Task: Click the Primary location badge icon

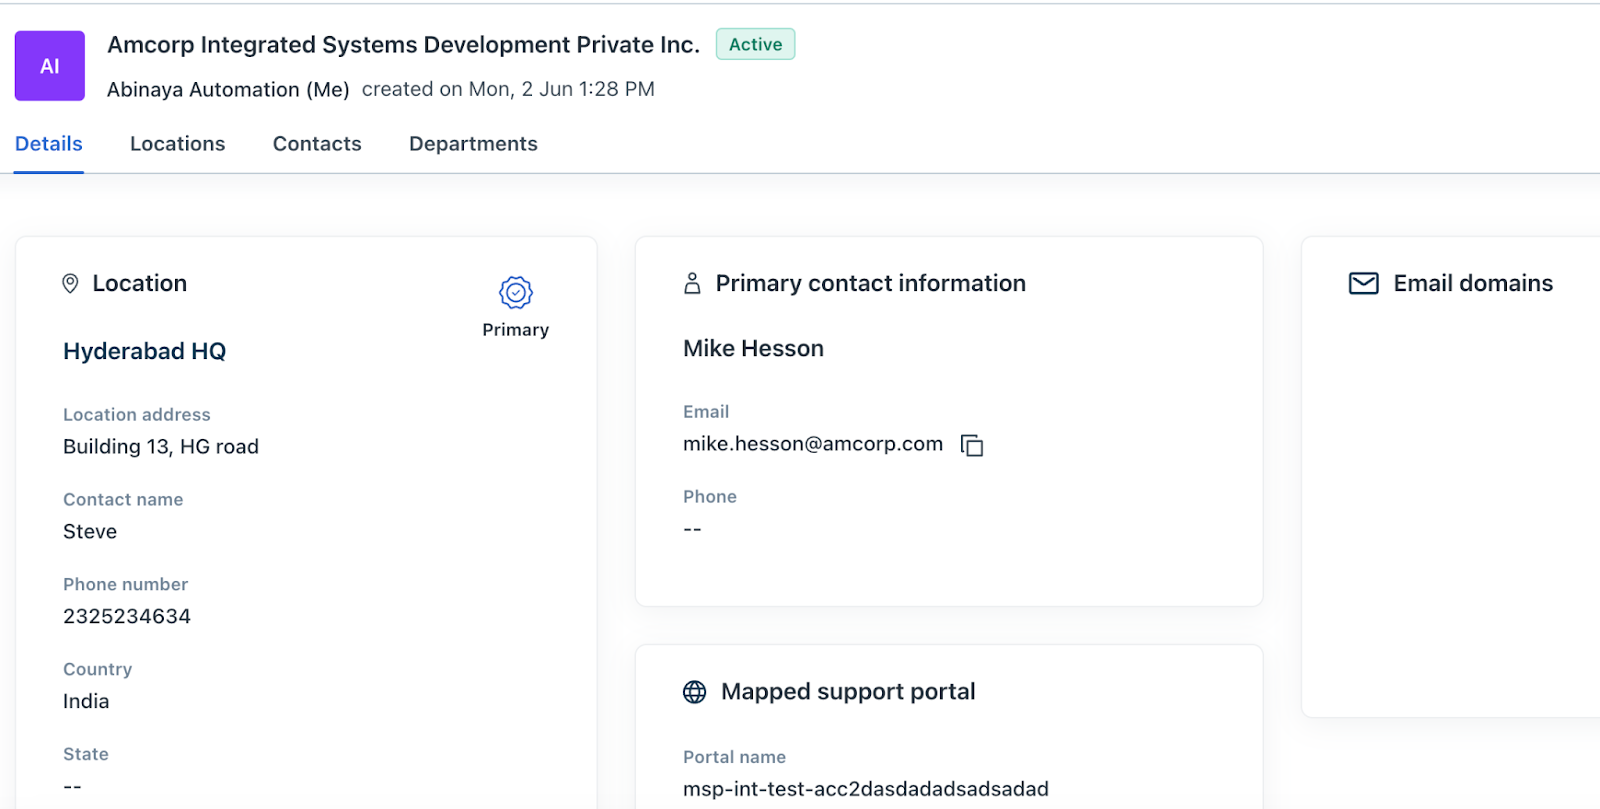Action: pos(516,293)
